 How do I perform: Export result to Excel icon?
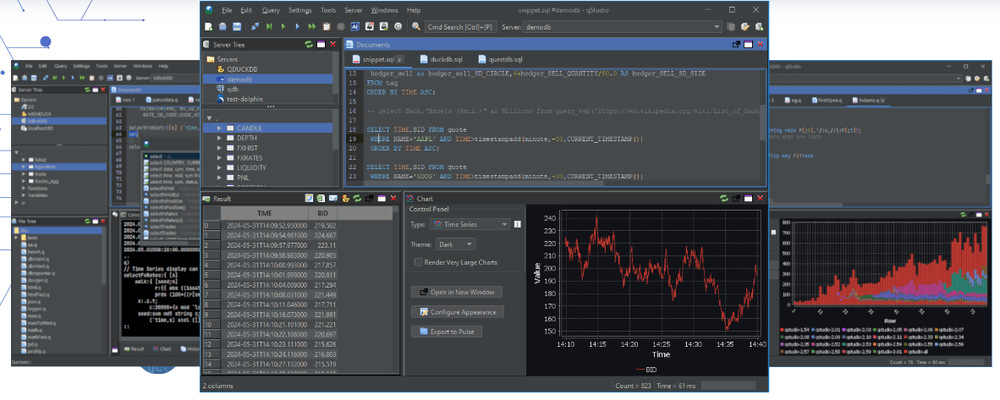[x=321, y=198]
